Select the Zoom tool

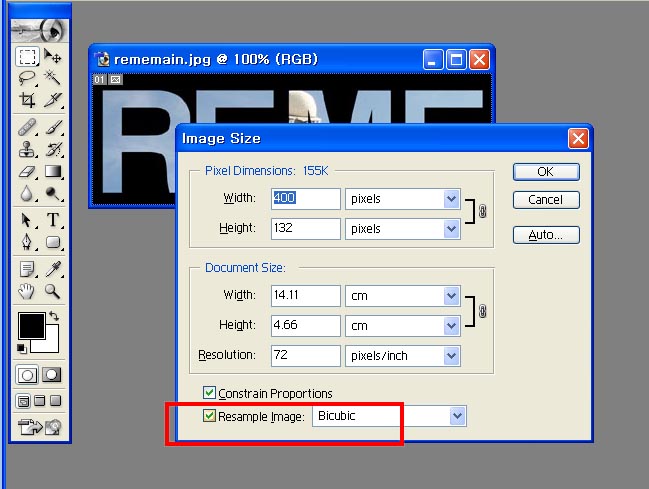[x=53, y=291]
